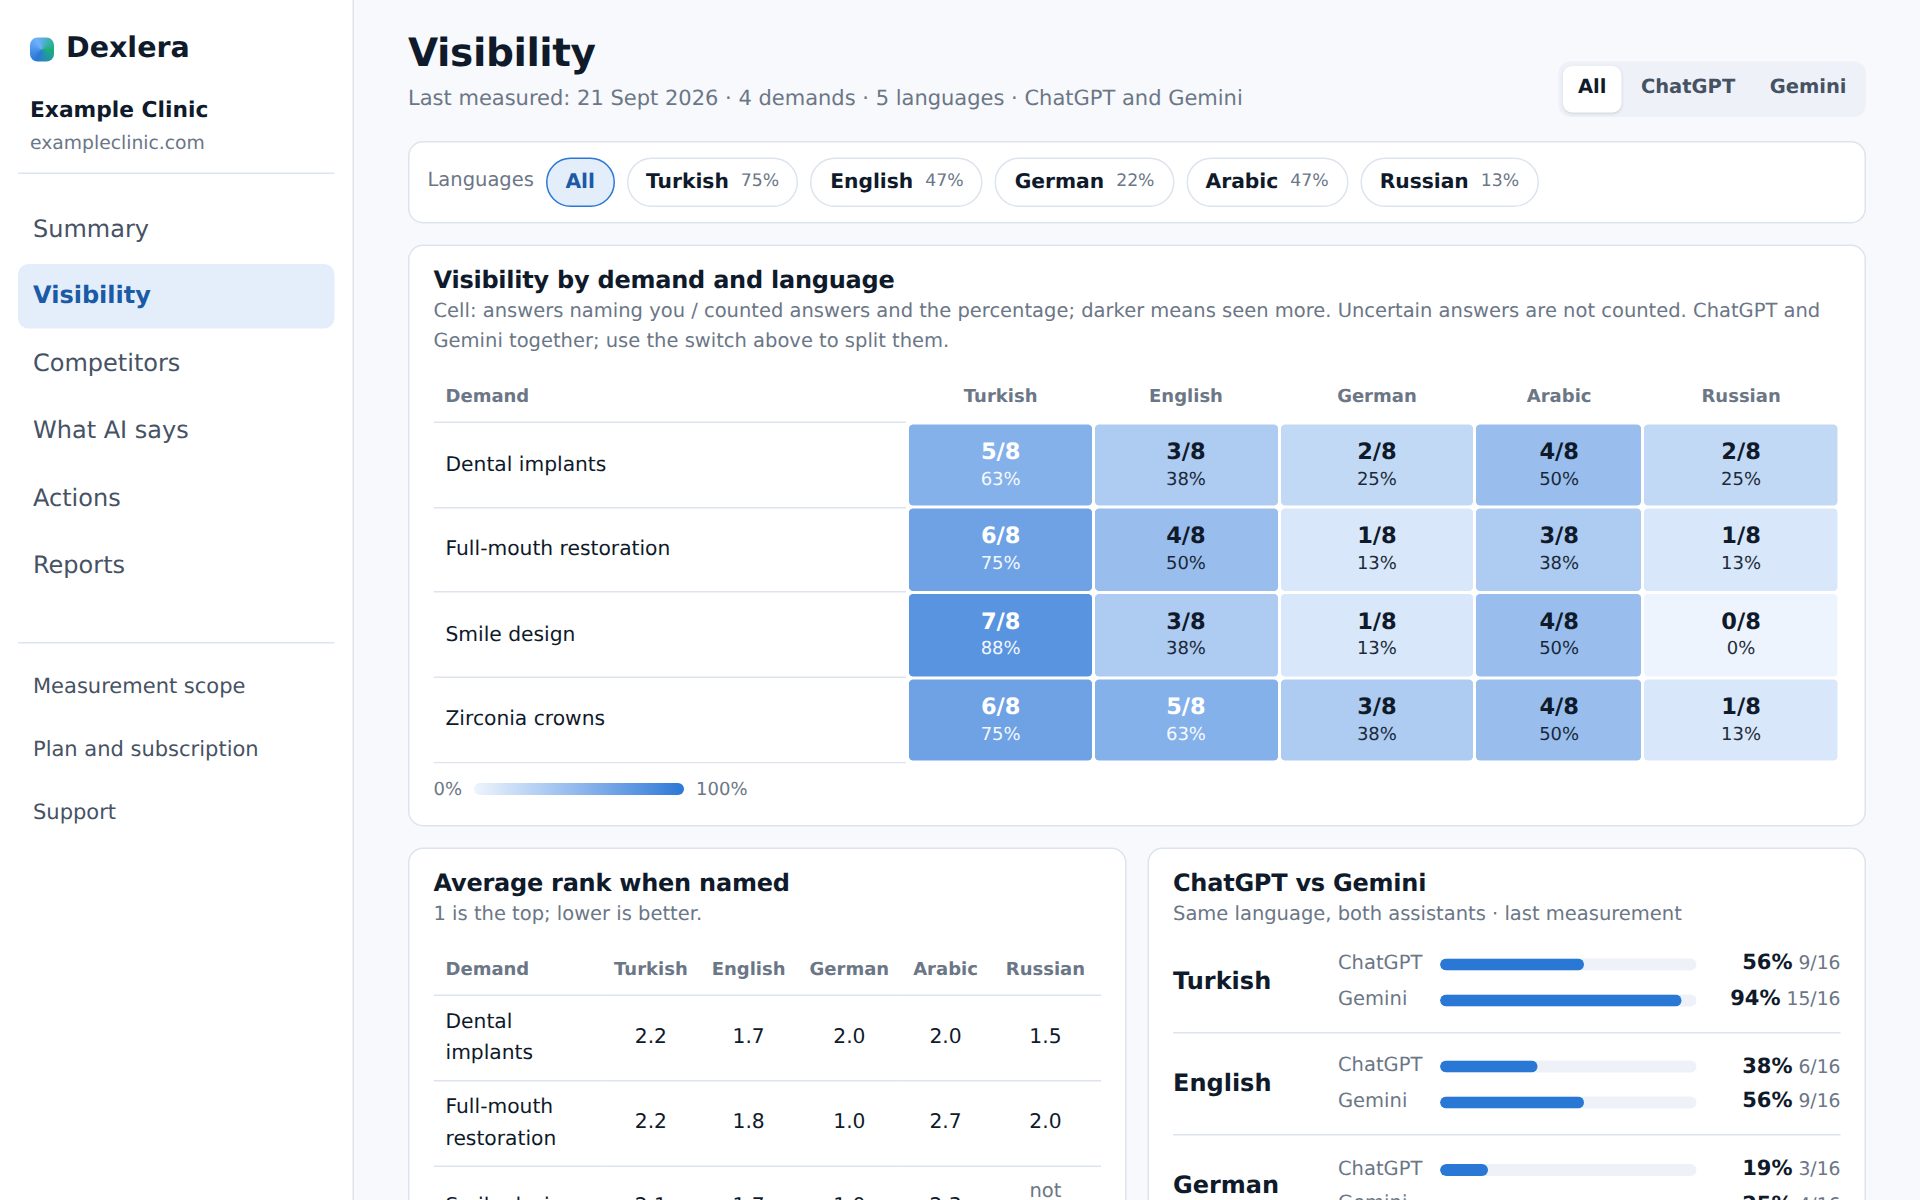Click Dental implants Russian rank 1.5
Screen dimensions: 1920x1200
point(1045,1036)
